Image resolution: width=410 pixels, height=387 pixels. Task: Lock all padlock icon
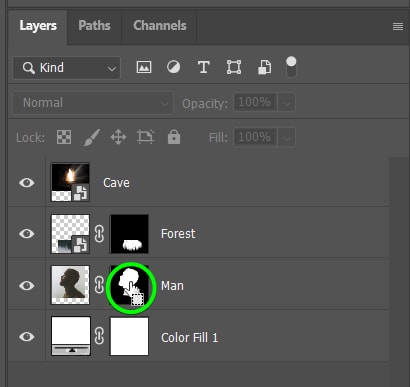click(x=174, y=137)
